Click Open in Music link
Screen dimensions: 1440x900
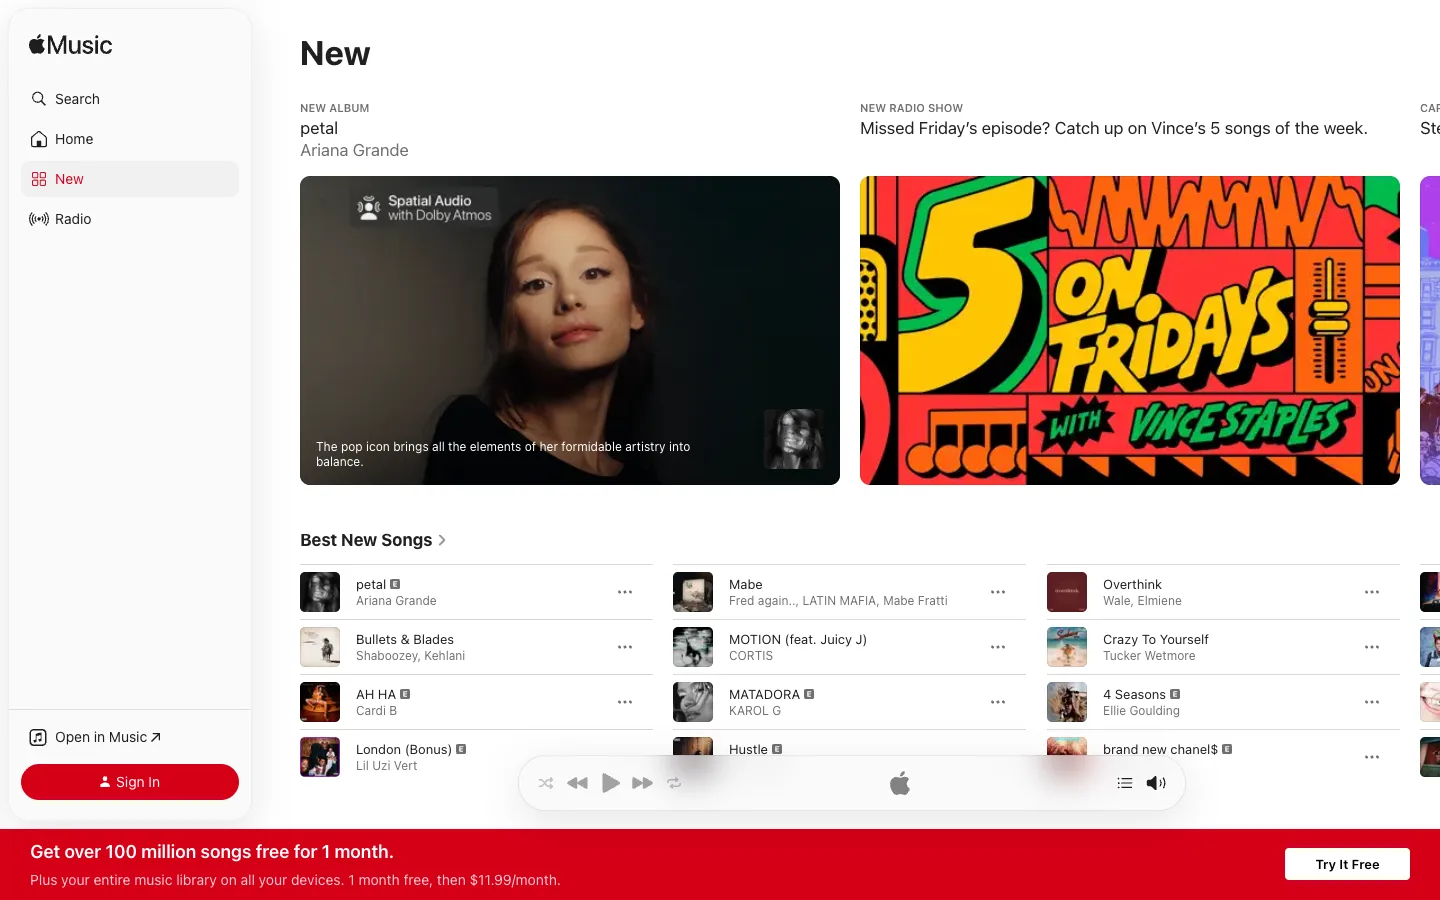pos(95,737)
